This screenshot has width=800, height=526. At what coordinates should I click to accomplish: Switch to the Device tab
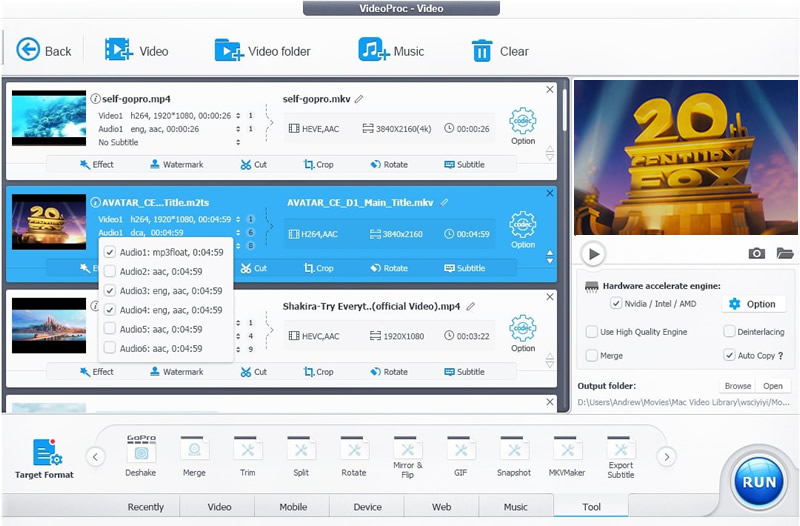click(x=367, y=507)
